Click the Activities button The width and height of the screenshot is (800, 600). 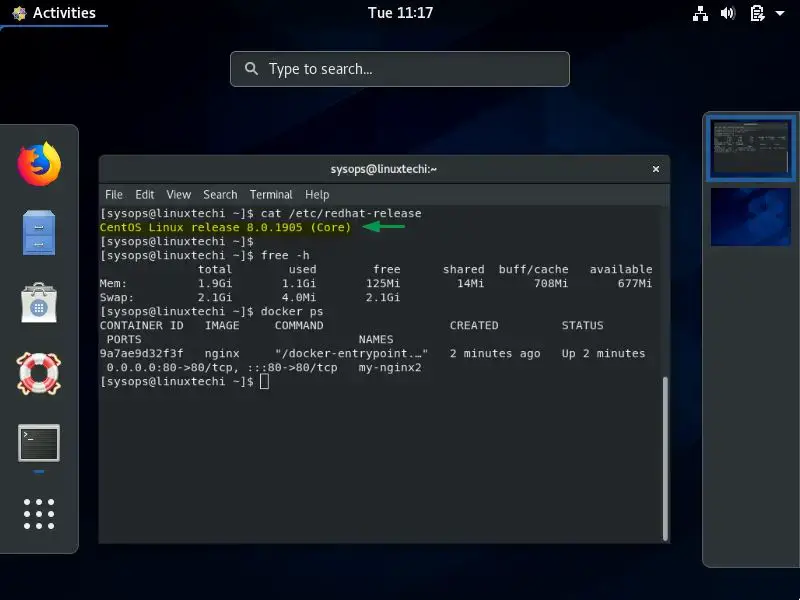tap(54, 13)
